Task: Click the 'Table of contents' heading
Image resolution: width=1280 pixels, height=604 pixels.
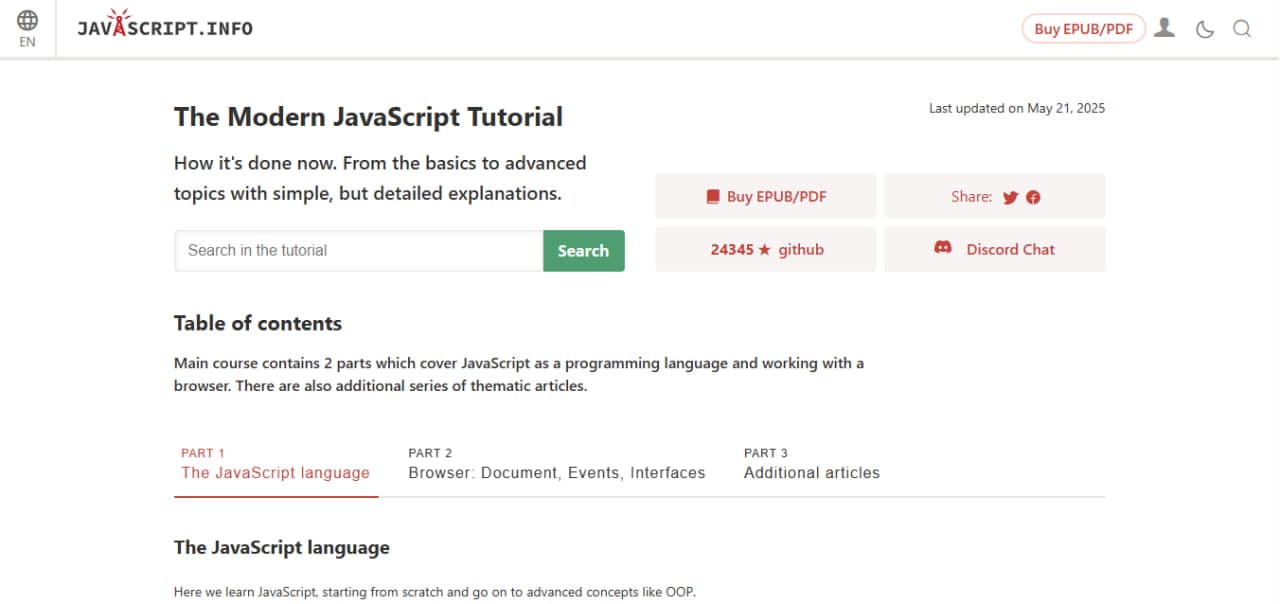Action: [x=258, y=323]
